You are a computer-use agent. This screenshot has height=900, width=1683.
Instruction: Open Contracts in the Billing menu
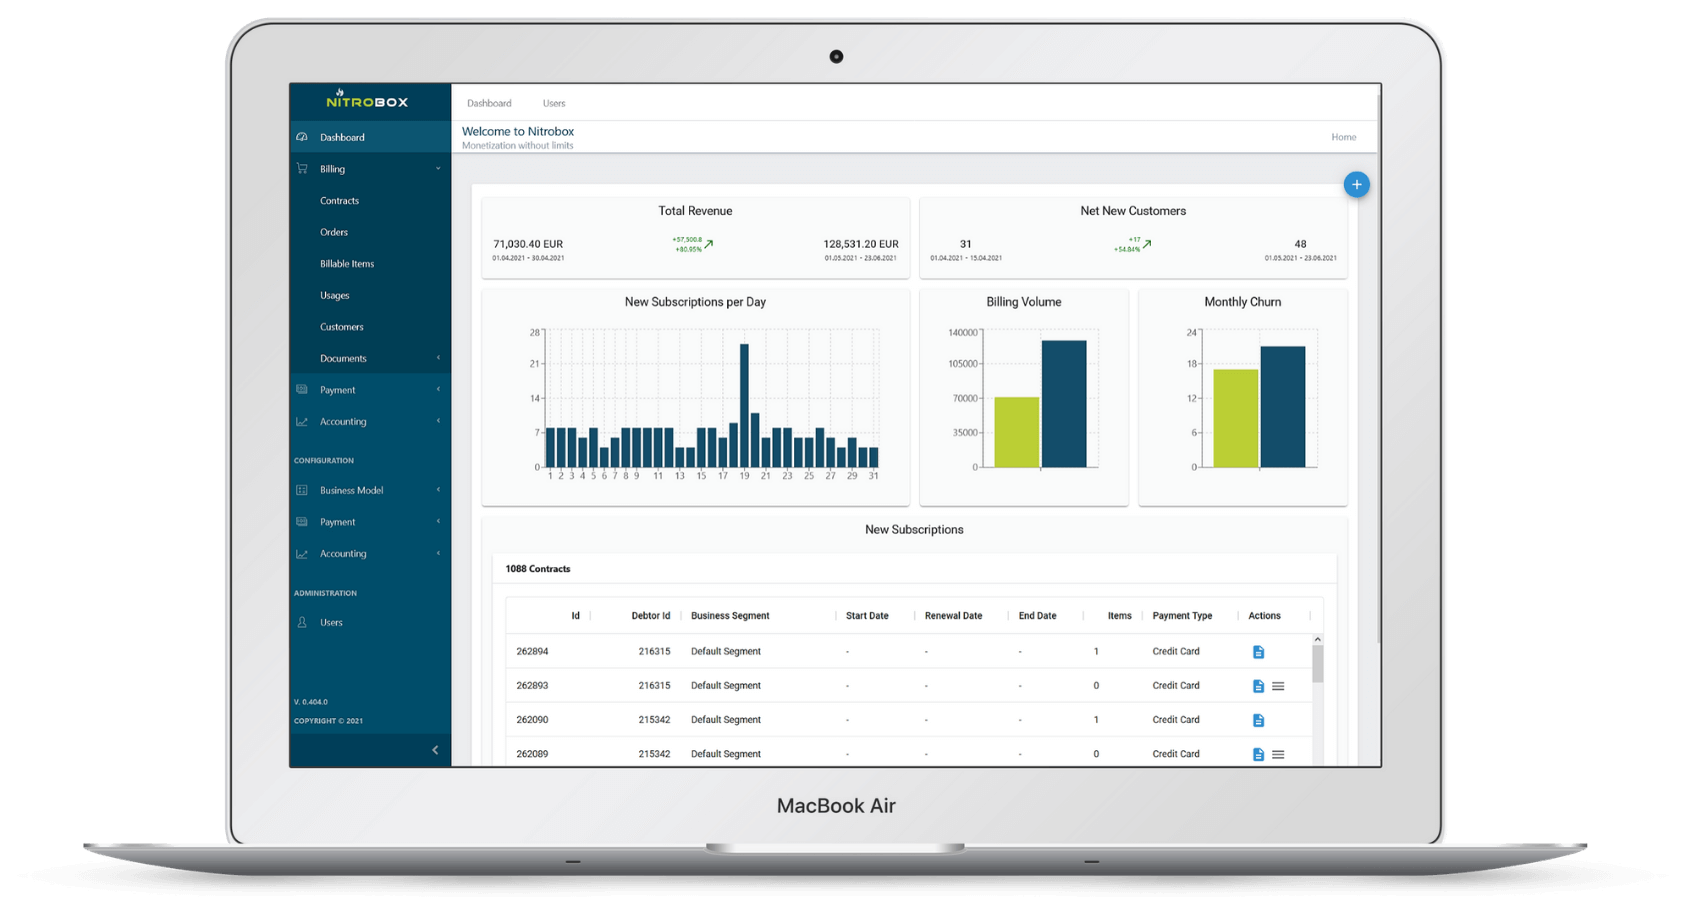[339, 201]
